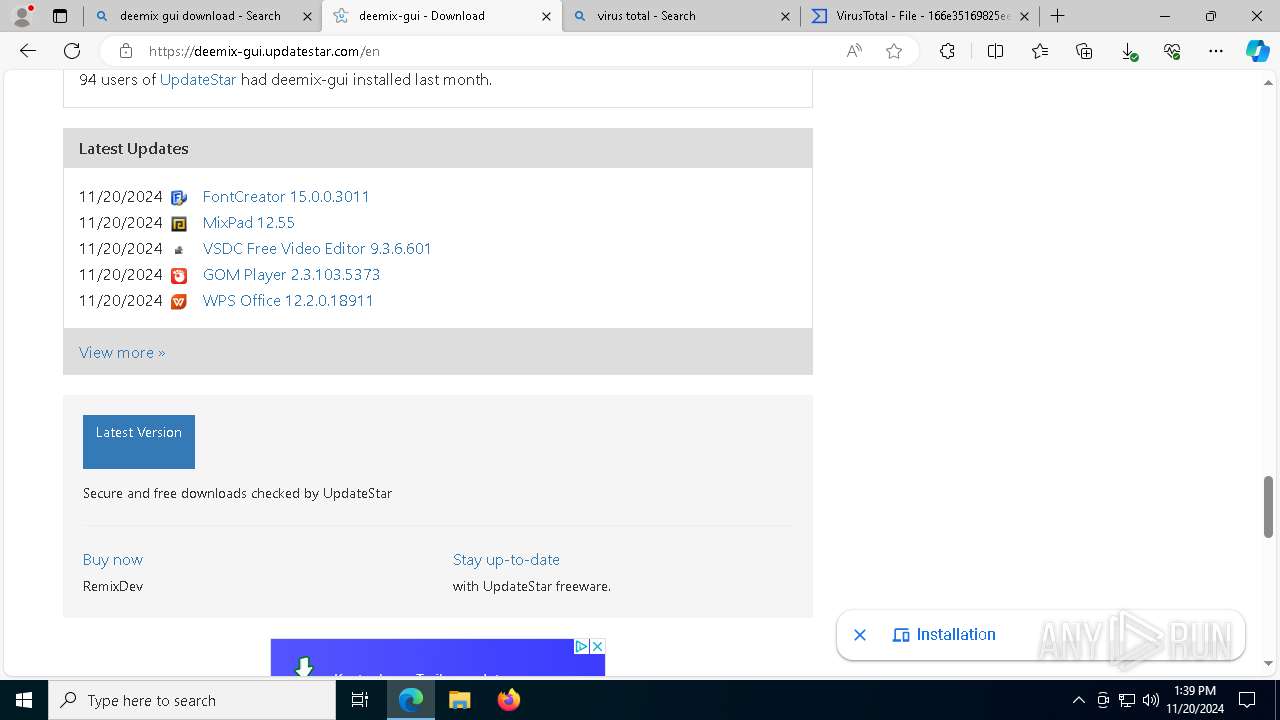
Task: Click the page scrollbar thumb
Action: pos(1269,507)
